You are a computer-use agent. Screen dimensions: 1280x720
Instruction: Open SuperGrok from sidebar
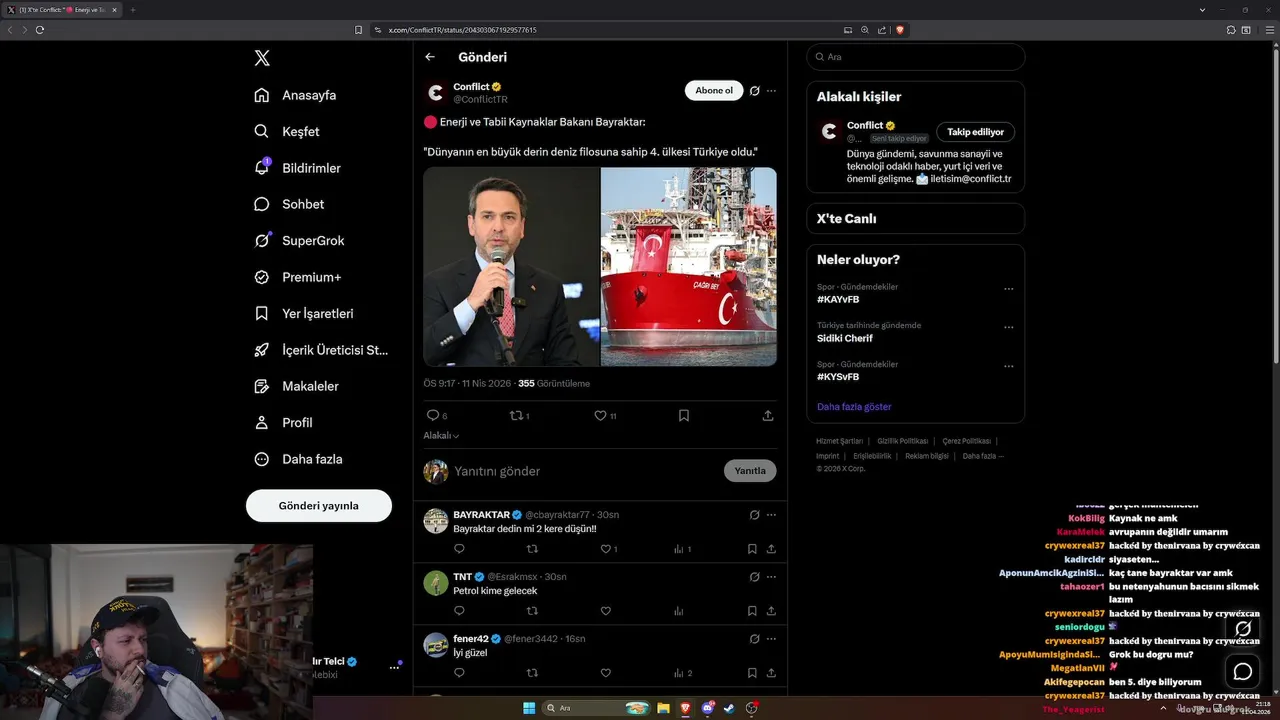click(299, 240)
